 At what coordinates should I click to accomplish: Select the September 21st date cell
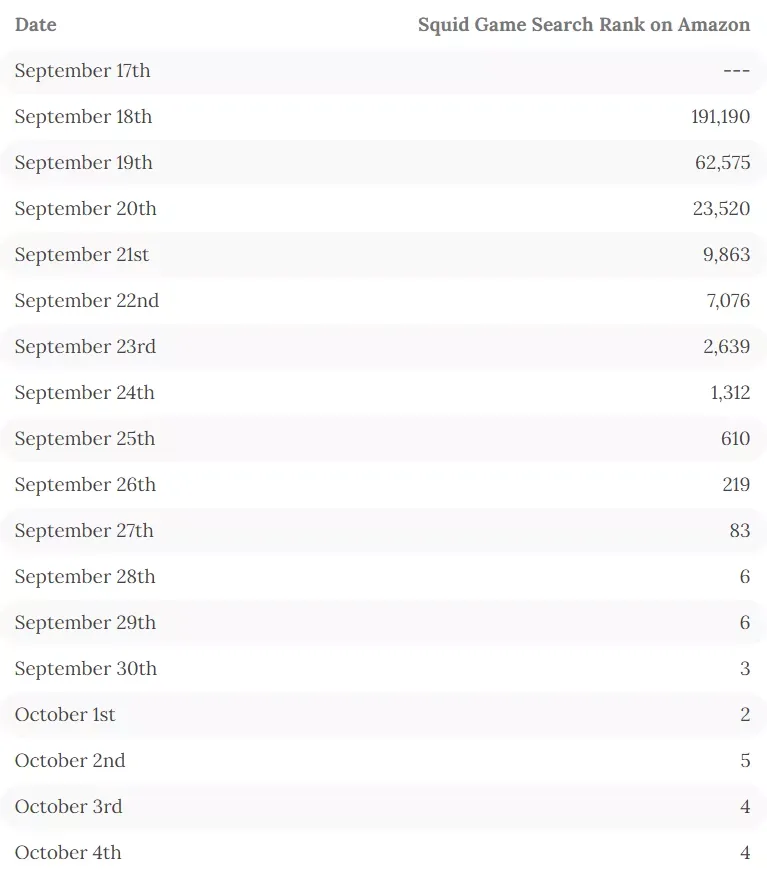click(x=82, y=255)
